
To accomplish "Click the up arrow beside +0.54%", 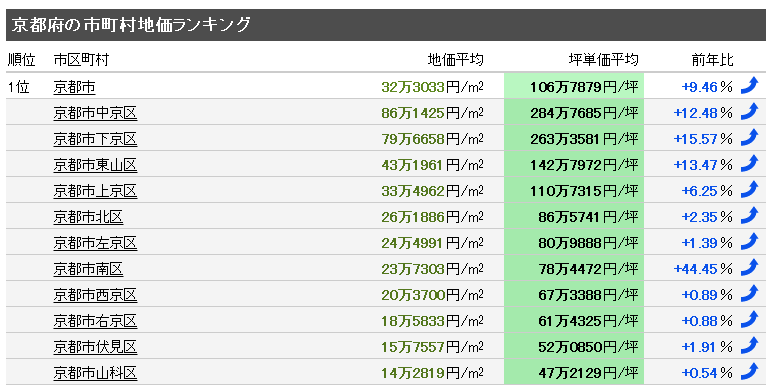I will tap(750, 371).
